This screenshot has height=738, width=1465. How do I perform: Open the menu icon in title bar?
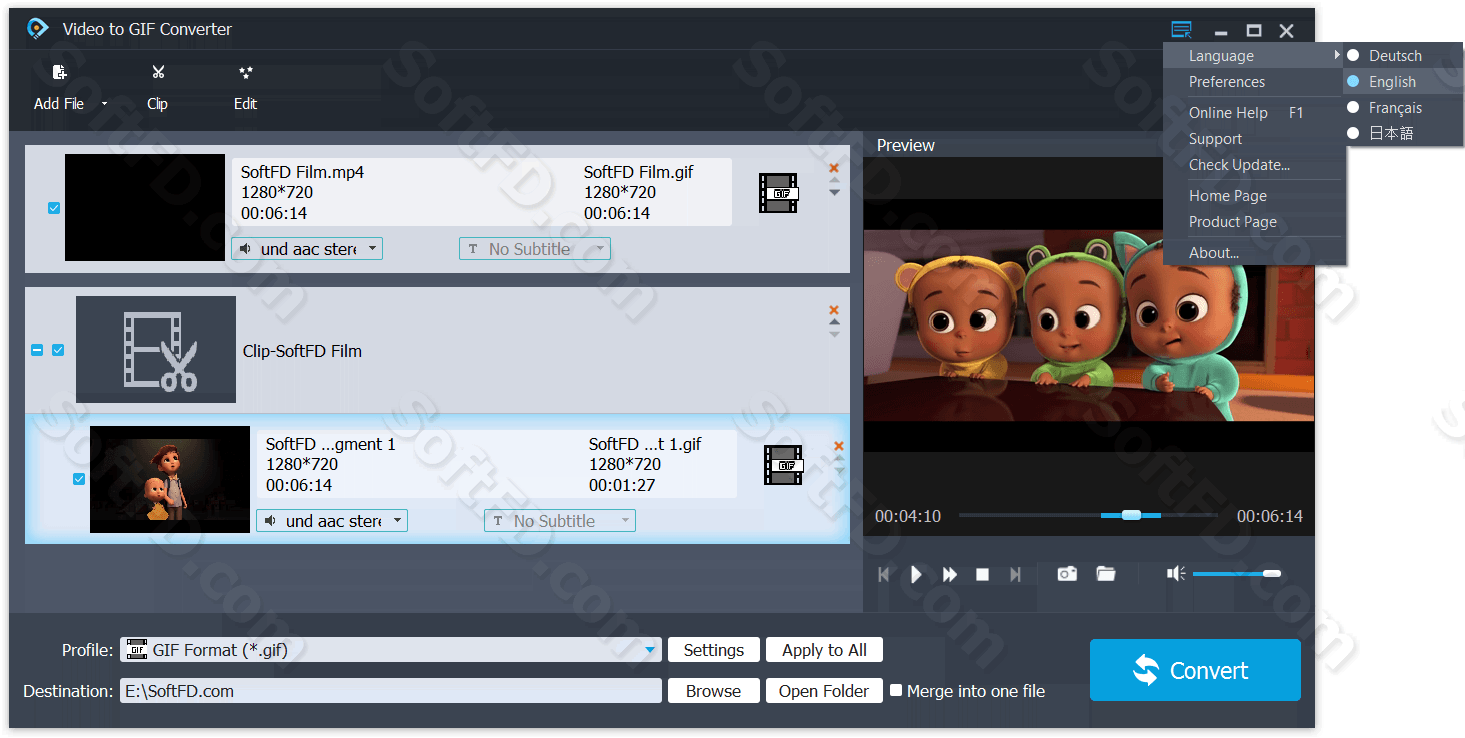1182,30
